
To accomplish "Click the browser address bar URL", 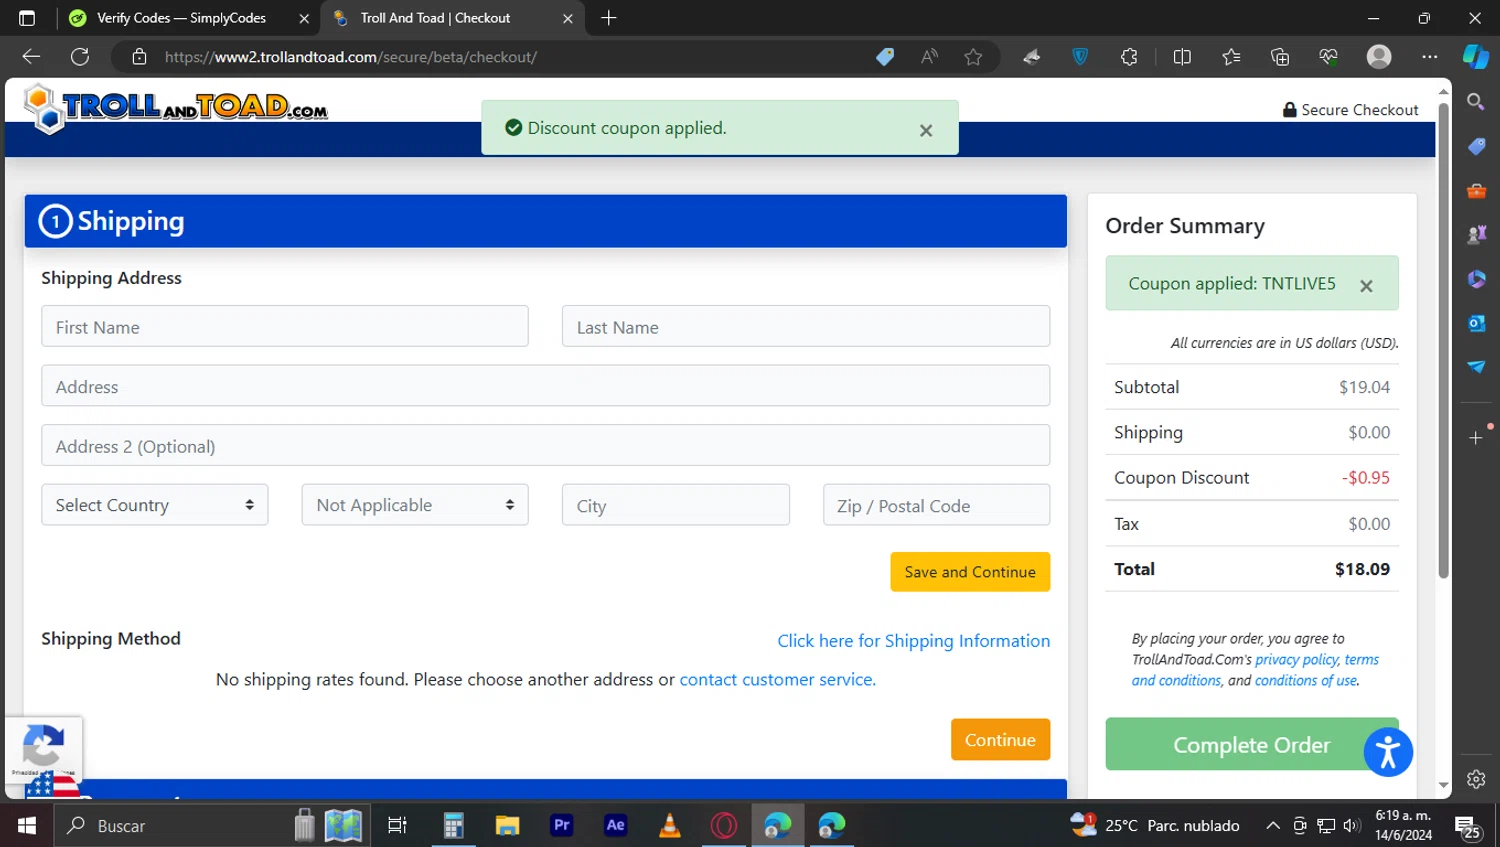I will pyautogui.click(x=351, y=57).
